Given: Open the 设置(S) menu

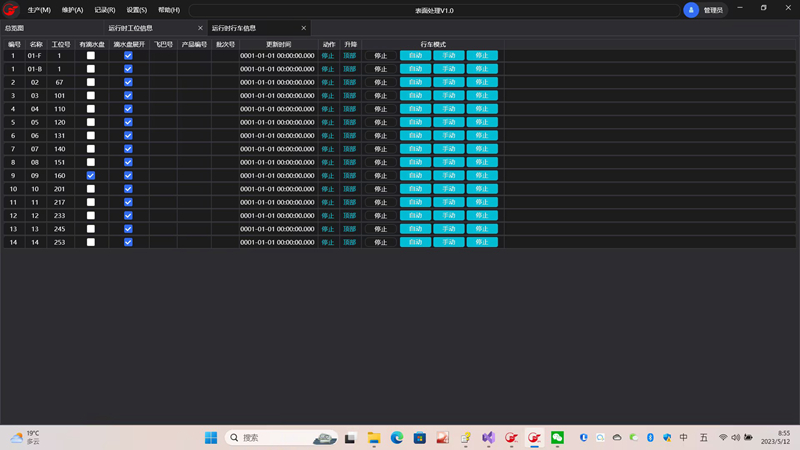Looking at the screenshot, I should pyautogui.click(x=136, y=10).
